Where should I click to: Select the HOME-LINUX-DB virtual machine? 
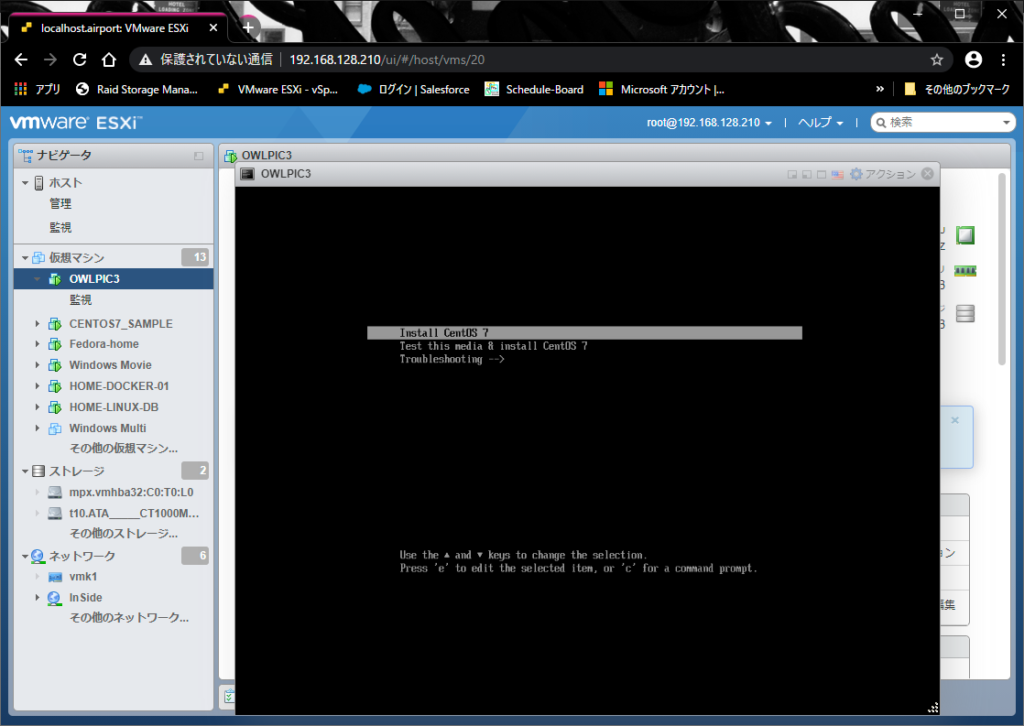point(114,407)
